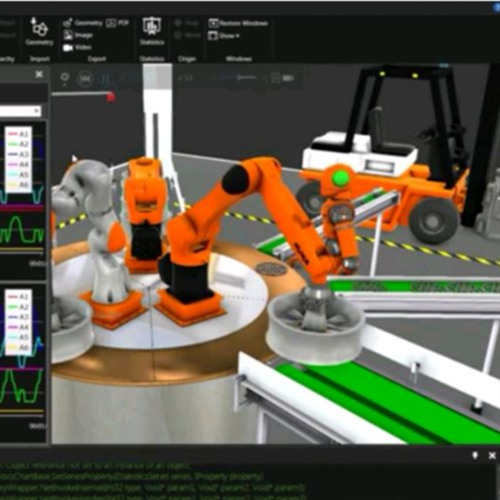Export an Image of the scene
Image resolution: width=500 pixels, height=500 pixels.
(x=78, y=35)
